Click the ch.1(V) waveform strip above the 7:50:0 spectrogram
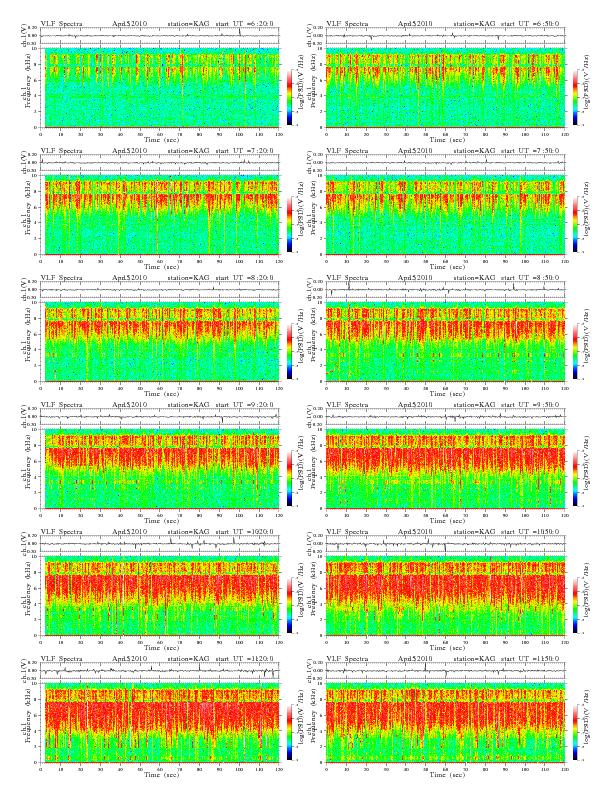Viewport: 612px width, 792px height. click(x=445, y=163)
